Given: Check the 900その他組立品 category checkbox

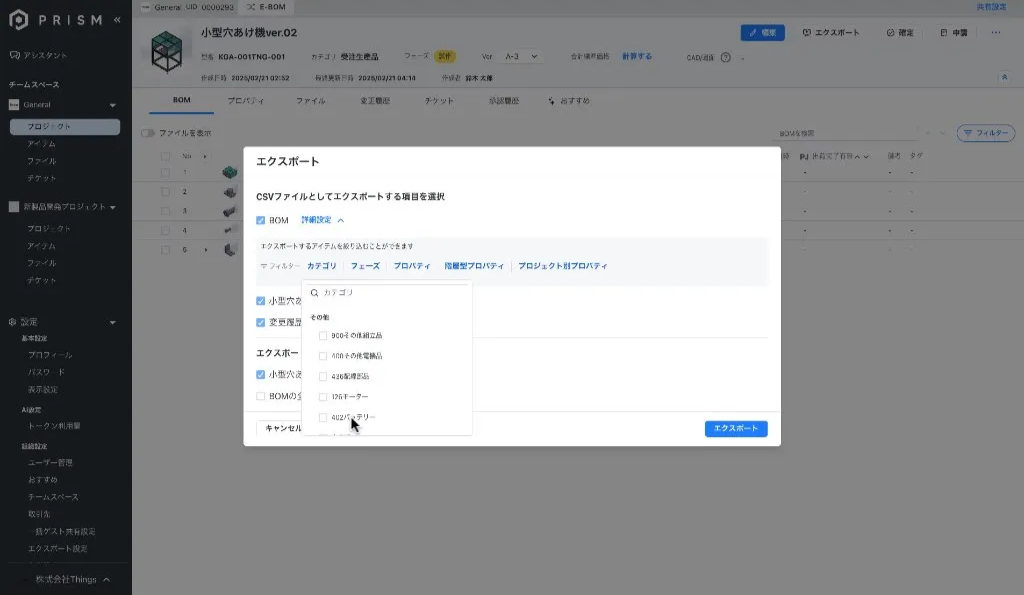Looking at the screenshot, I should 323,336.
